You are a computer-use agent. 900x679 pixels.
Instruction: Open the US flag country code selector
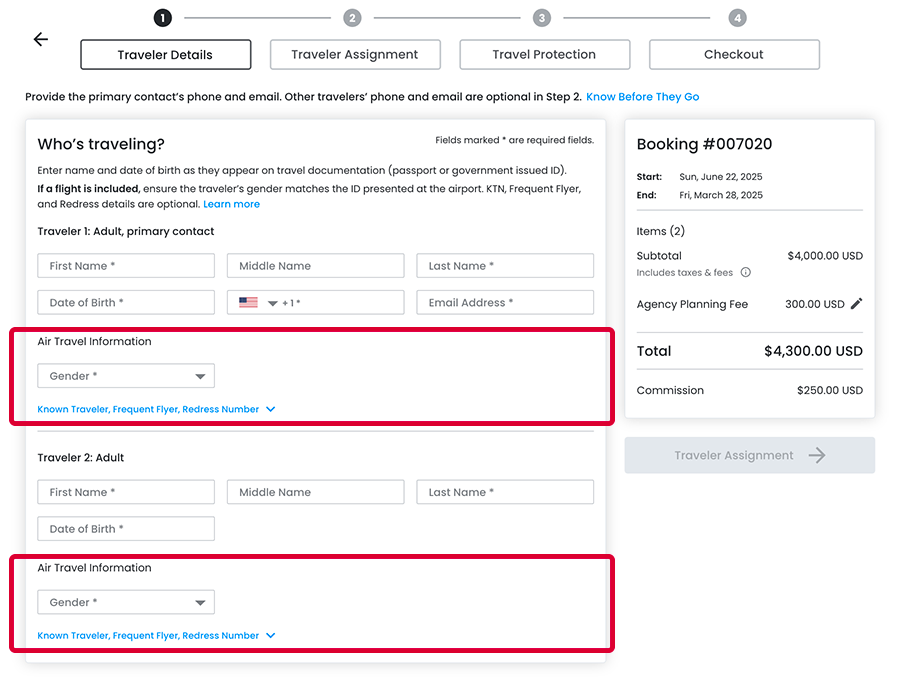coord(258,303)
